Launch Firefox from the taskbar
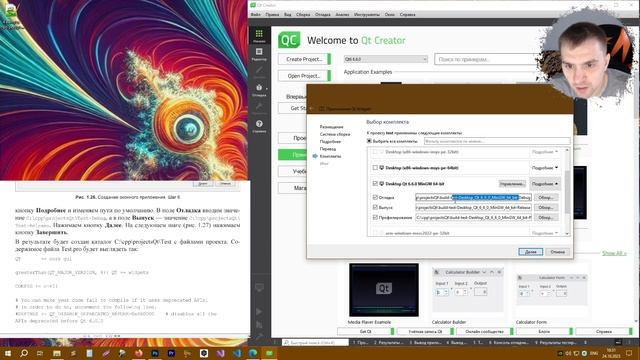 coord(139,353)
